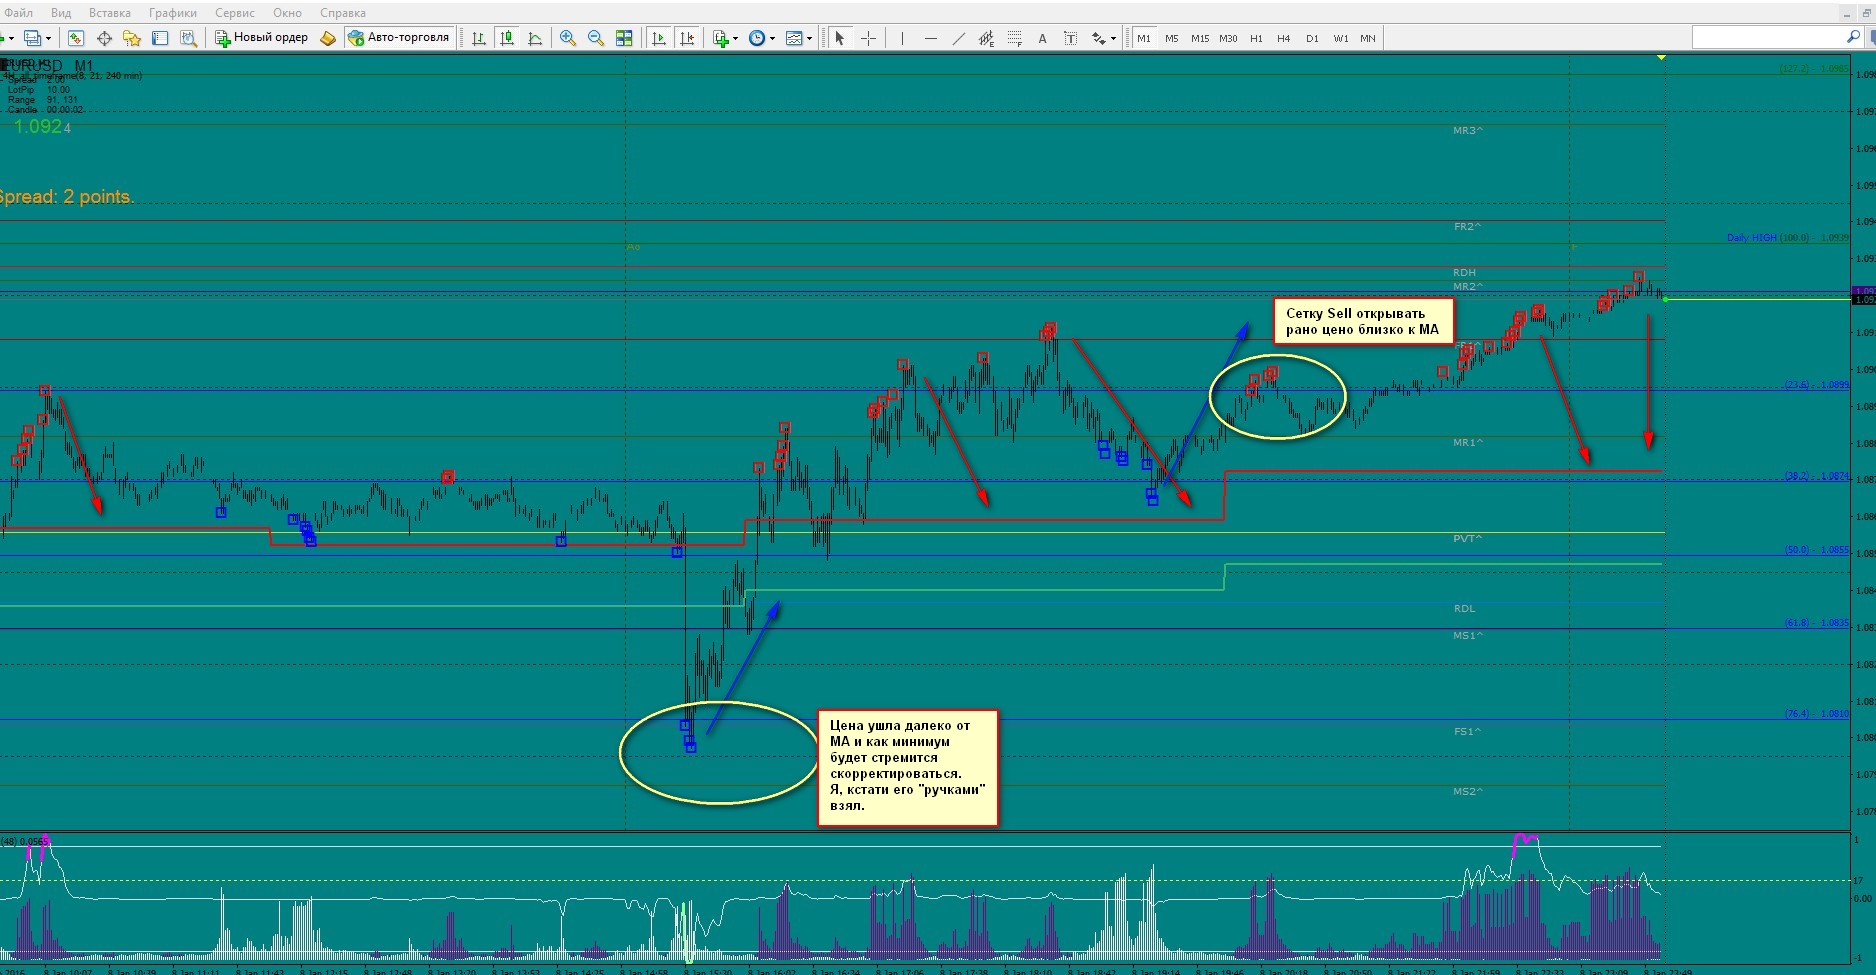Screen dimensions: 1876x975
Task: Open the Вставка menu
Action: (110, 13)
